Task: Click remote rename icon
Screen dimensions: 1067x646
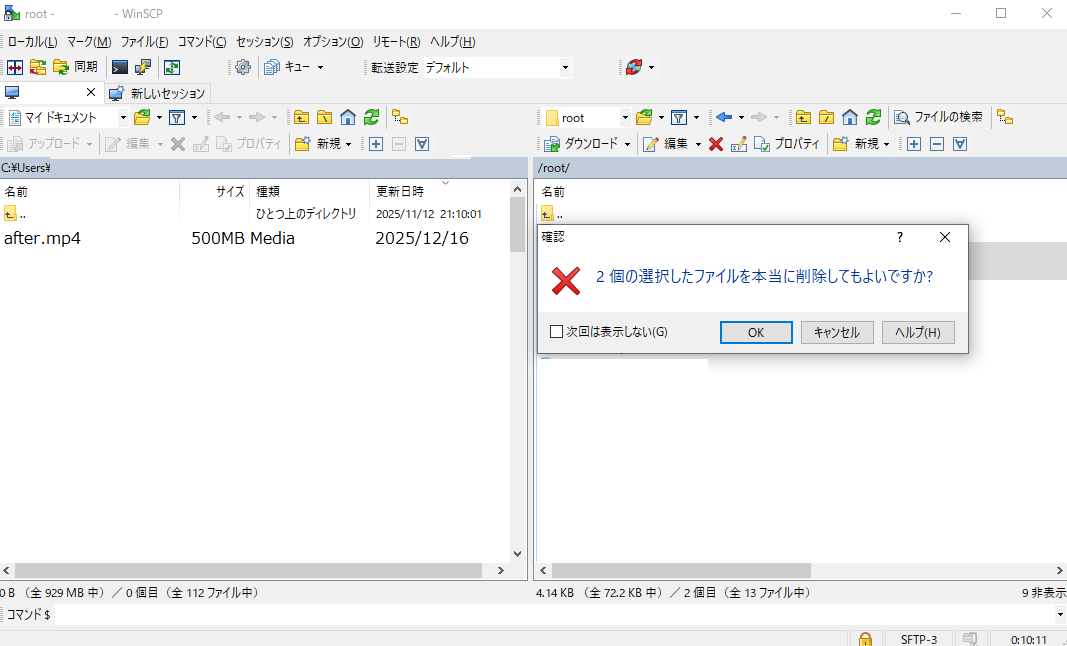Action: coord(738,144)
